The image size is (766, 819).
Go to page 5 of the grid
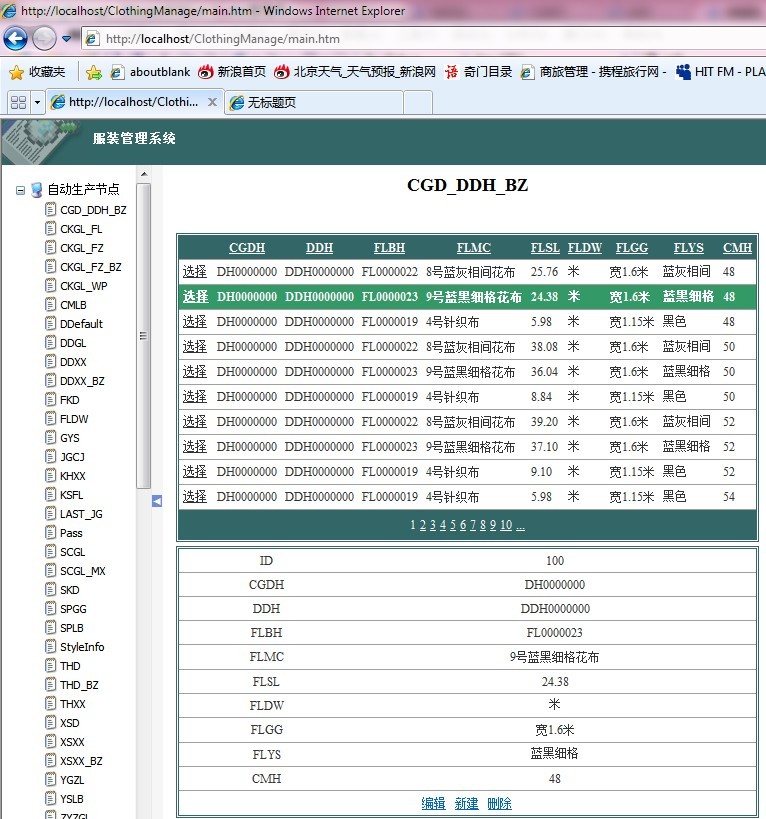[x=453, y=525]
